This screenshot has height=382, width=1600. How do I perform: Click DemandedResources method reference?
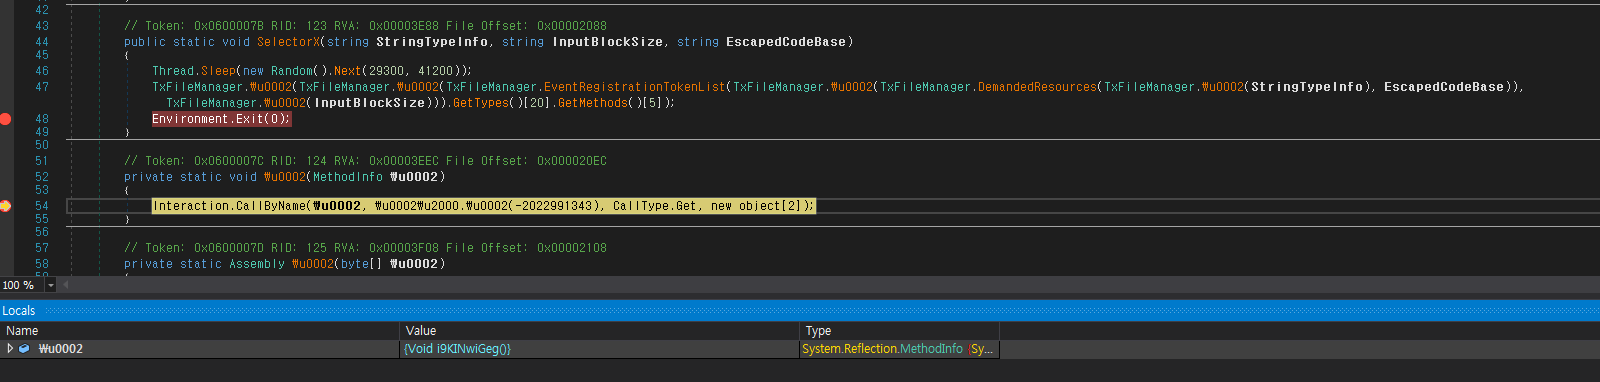click(x=1037, y=87)
